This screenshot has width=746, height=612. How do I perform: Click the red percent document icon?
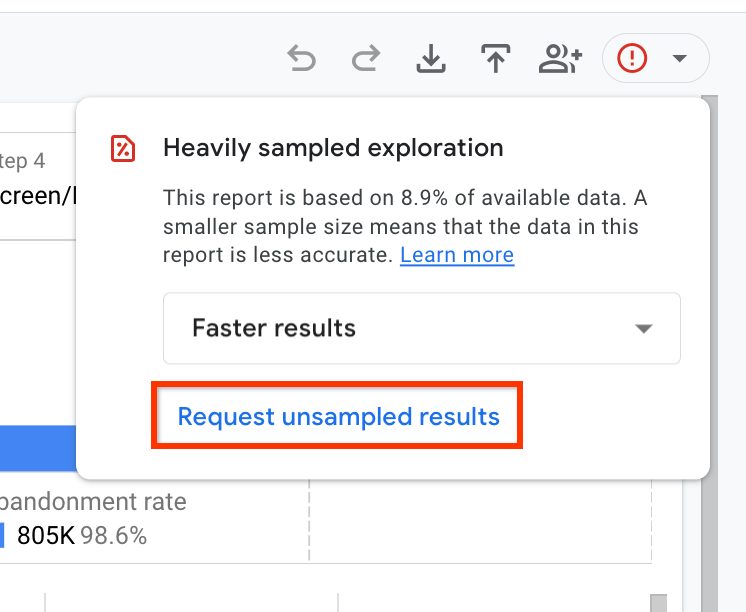(122, 149)
